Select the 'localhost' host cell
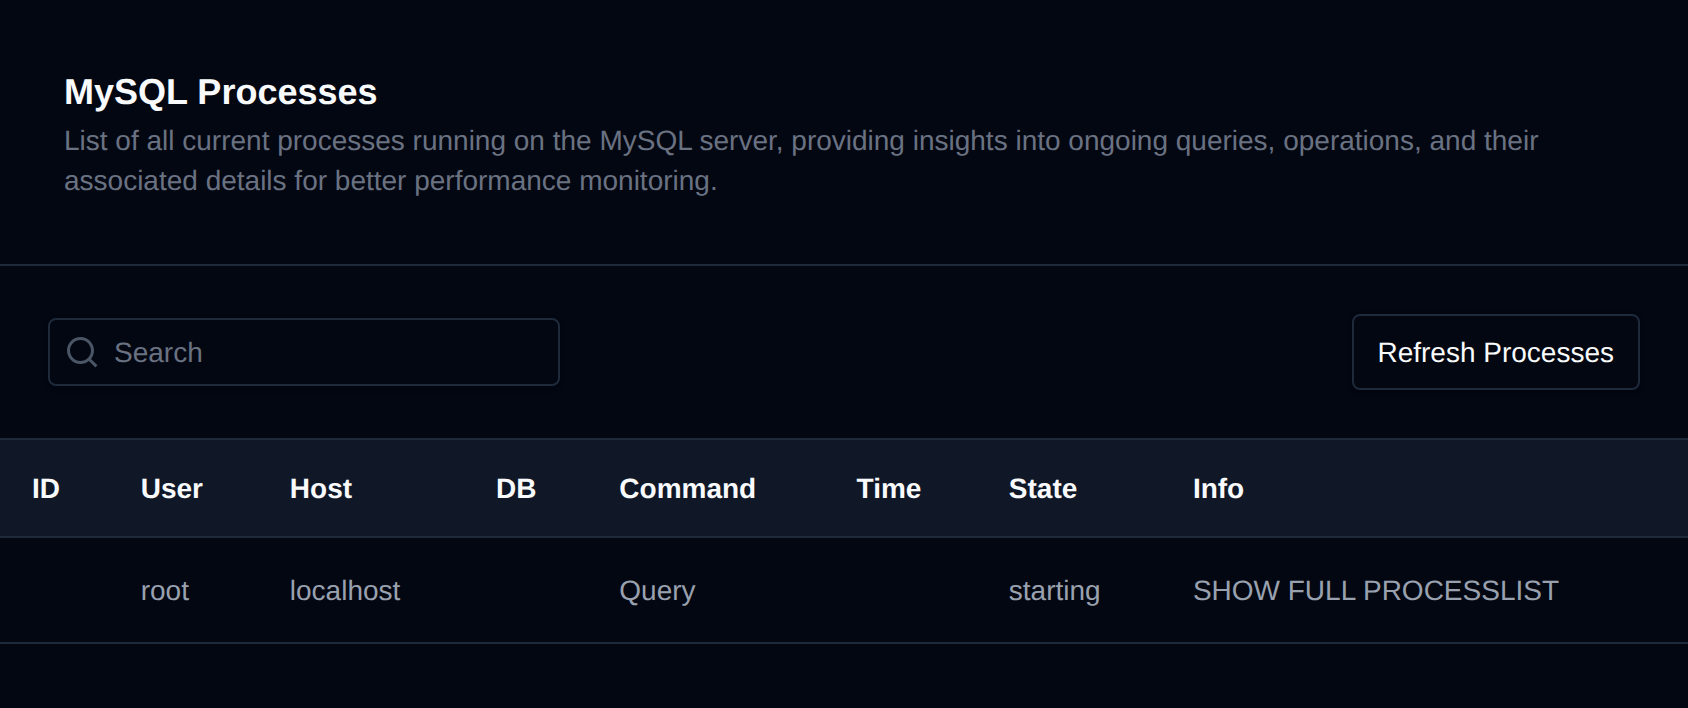The width and height of the screenshot is (1688, 708). [x=345, y=590]
